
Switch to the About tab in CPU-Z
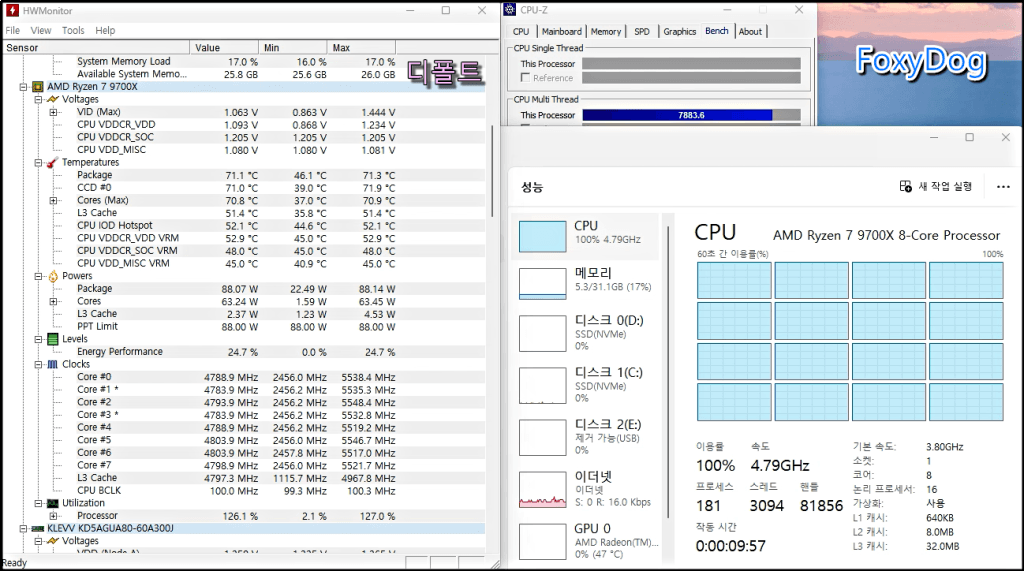750,31
